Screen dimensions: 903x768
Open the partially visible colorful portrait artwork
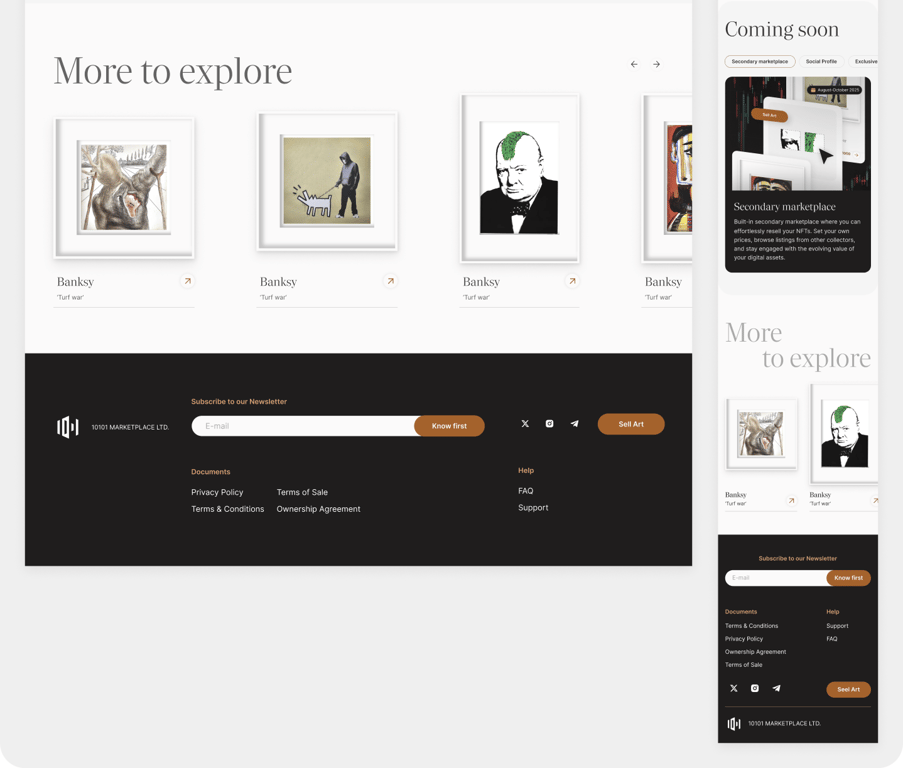click(x=667, y=178)
